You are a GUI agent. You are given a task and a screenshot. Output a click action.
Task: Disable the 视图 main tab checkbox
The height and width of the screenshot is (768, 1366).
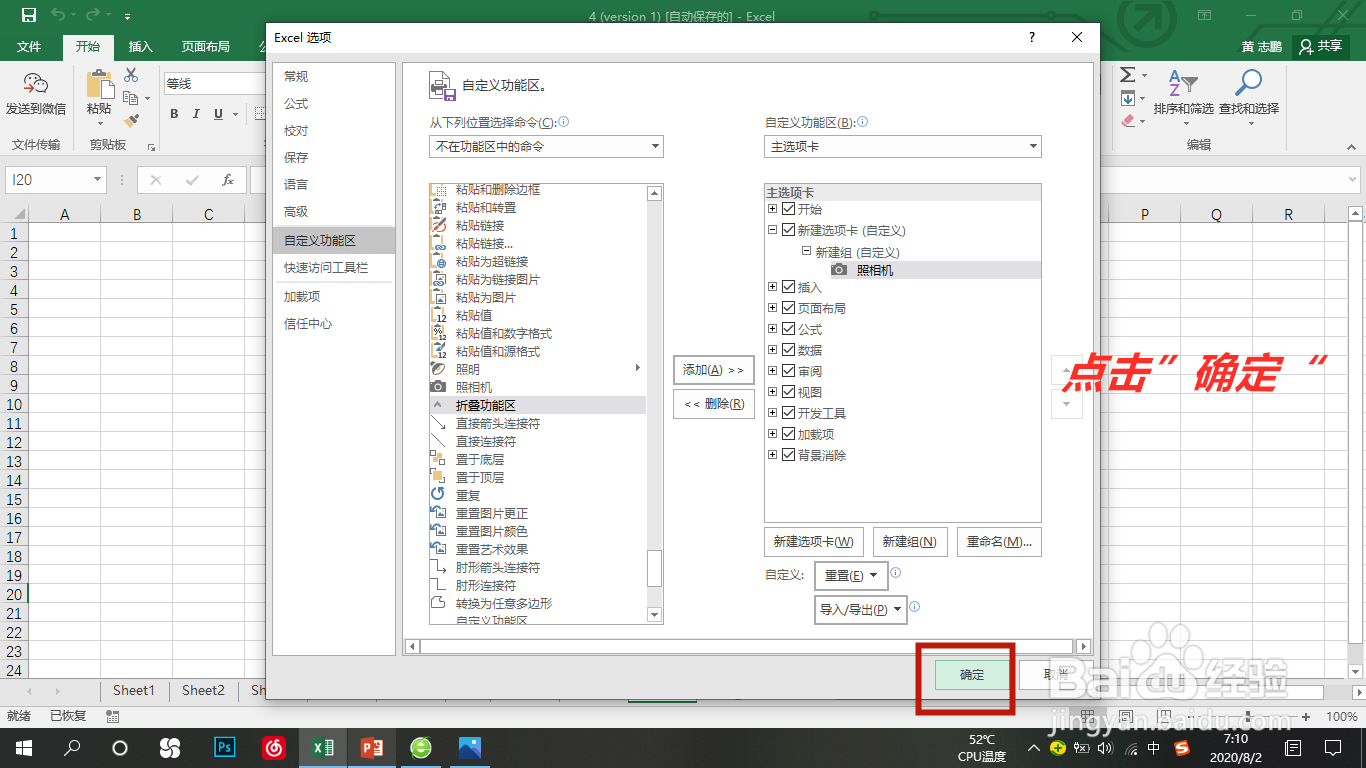790,391
